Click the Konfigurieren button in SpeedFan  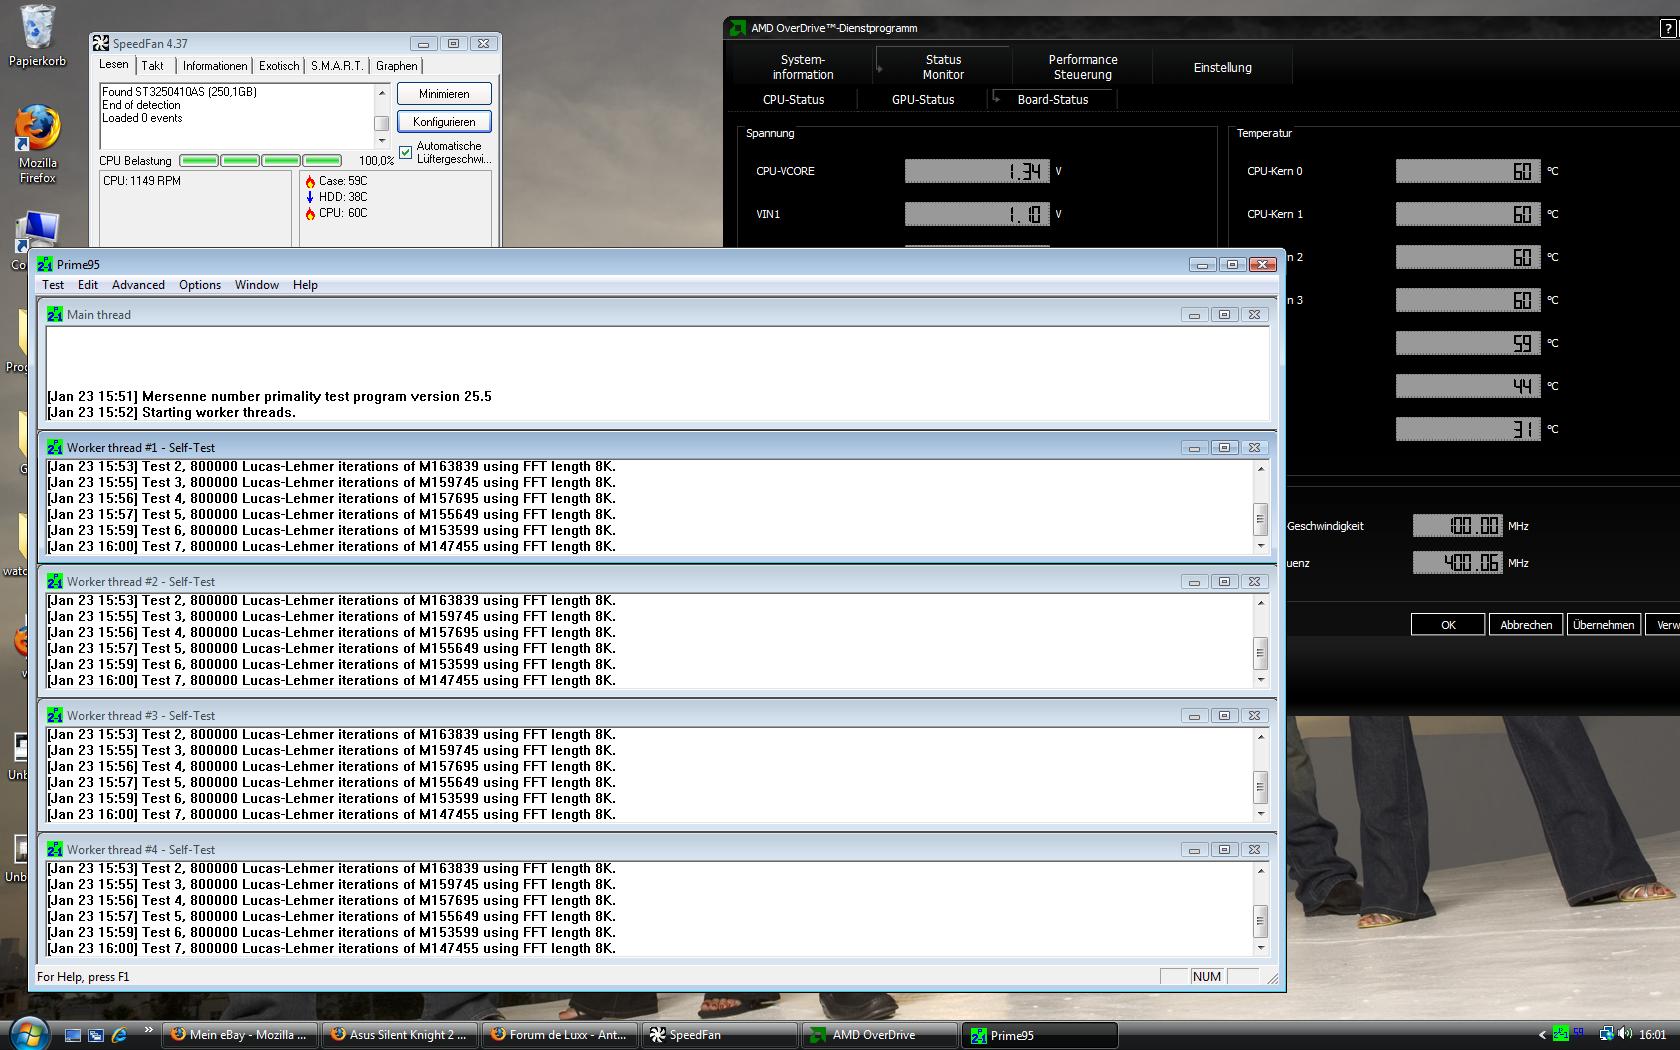pyautogui.click(x=444, y=122)
